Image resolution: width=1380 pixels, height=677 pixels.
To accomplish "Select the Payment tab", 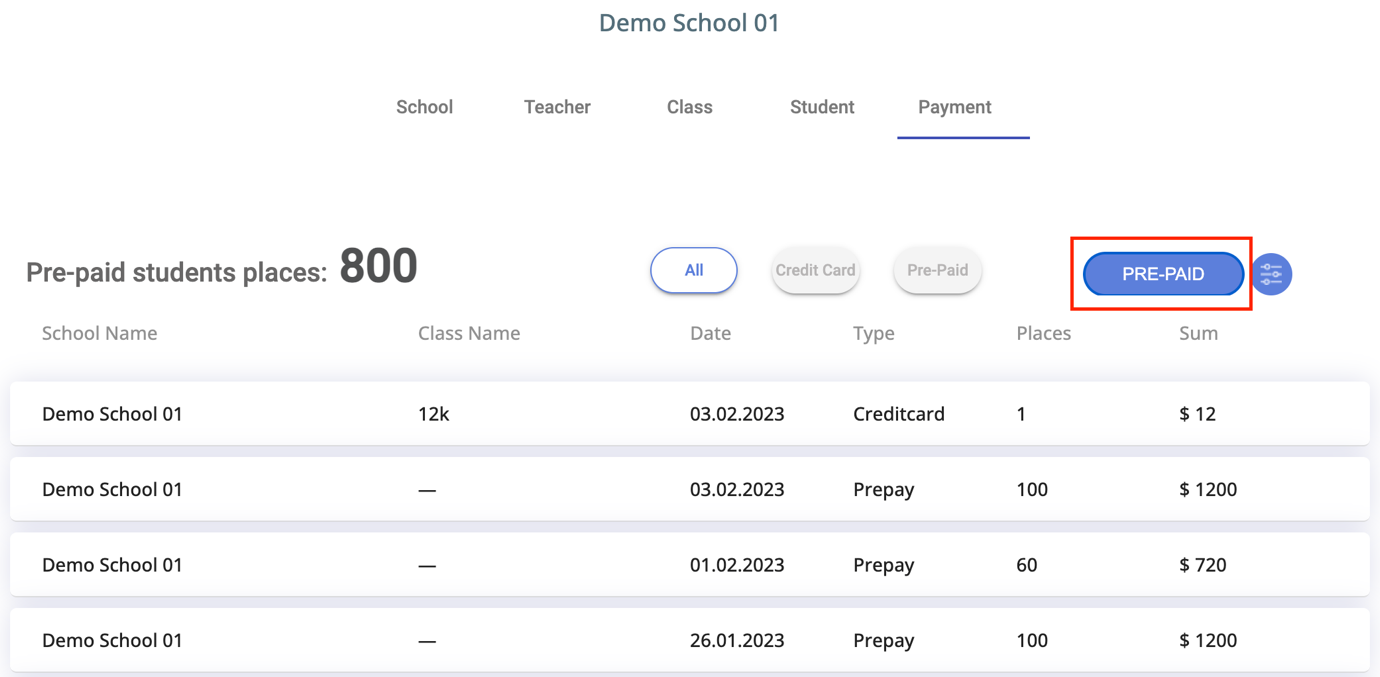I will coord(955,107).
